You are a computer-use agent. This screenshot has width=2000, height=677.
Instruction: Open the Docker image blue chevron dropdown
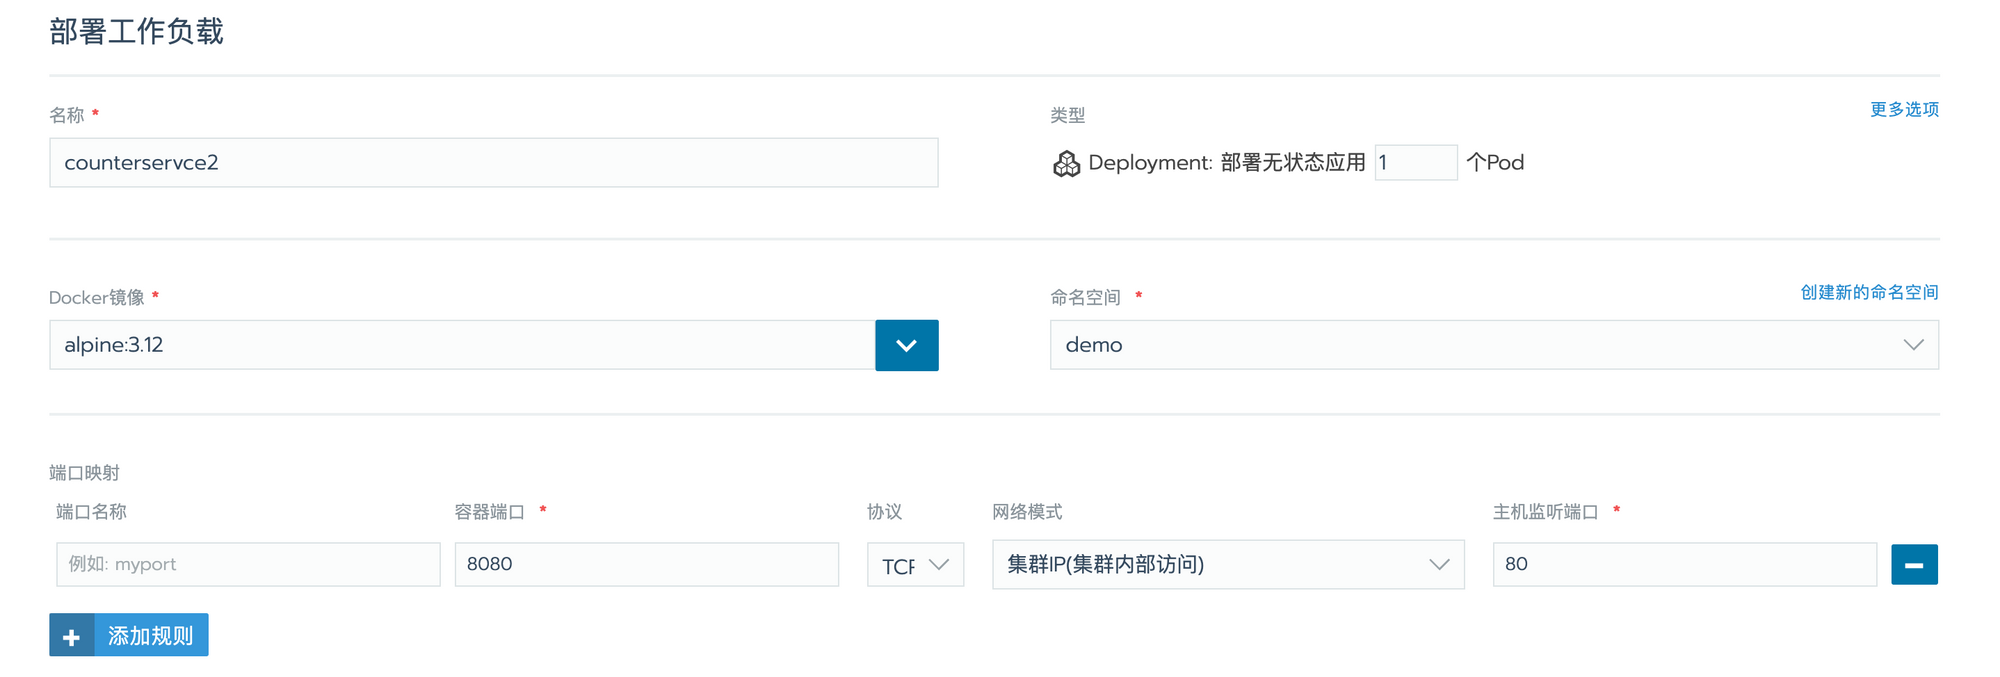(x=906, y=345)
